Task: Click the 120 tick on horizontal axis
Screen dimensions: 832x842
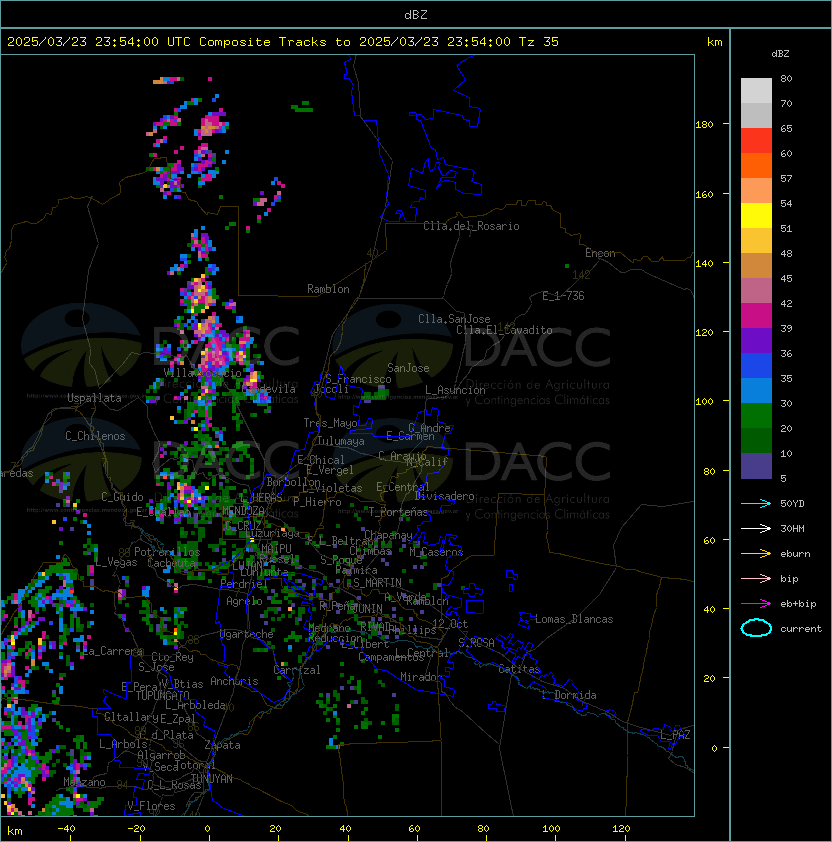Action: point(621,829)
